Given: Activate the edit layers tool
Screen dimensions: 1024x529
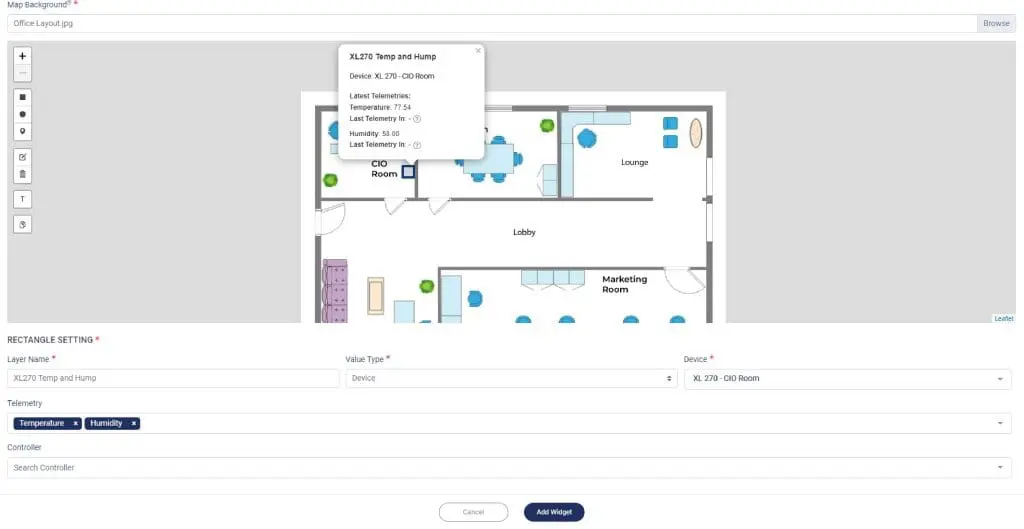Looking at the screenshot, I should coord(23,157).
